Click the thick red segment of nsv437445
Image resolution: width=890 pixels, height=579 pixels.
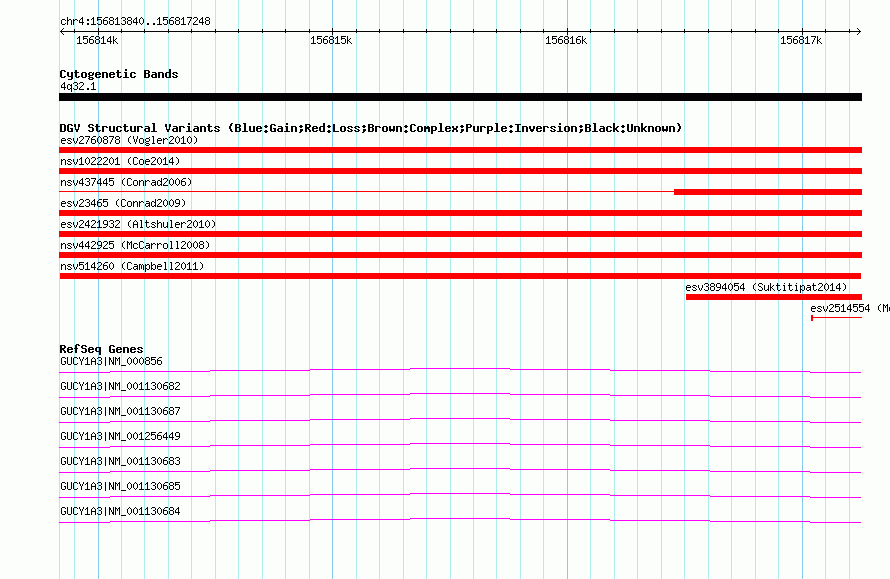tap(768, 192)
